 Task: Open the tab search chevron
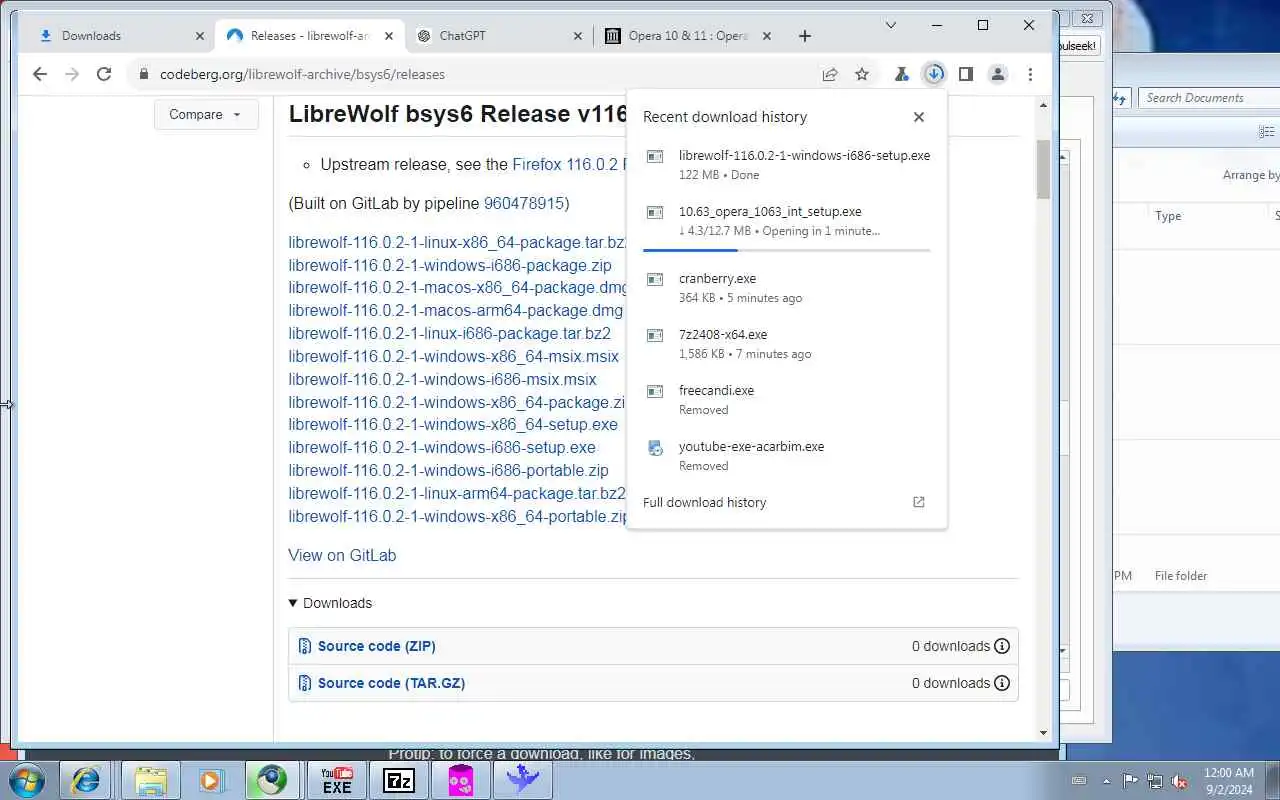891,25
